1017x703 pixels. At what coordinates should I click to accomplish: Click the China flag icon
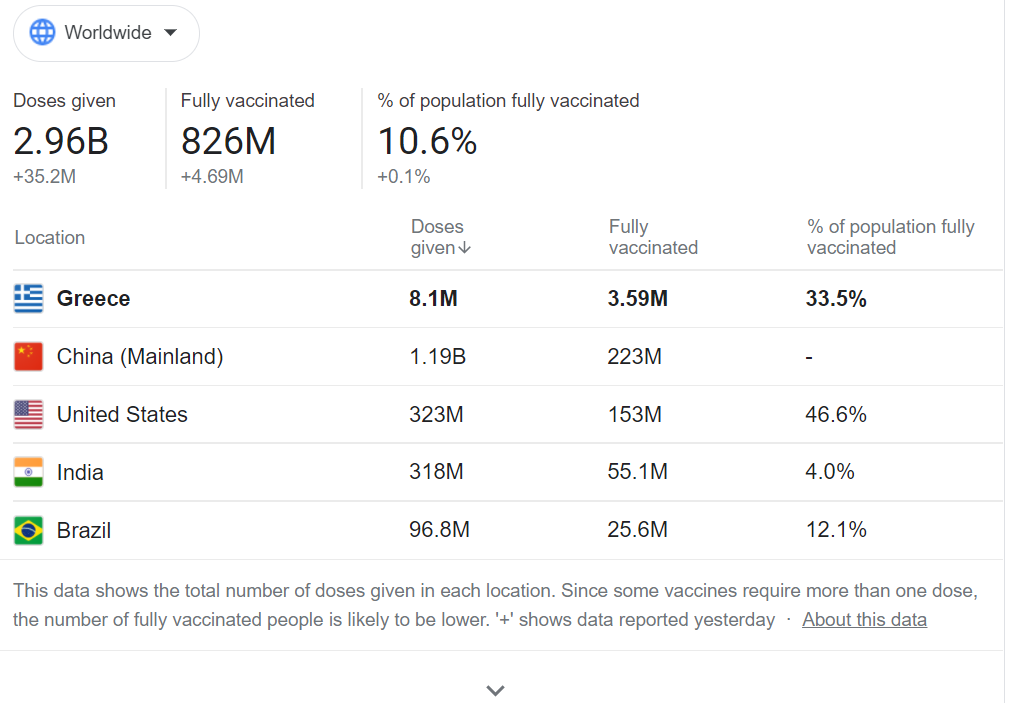pyautogui.click(x=29, y=356)
